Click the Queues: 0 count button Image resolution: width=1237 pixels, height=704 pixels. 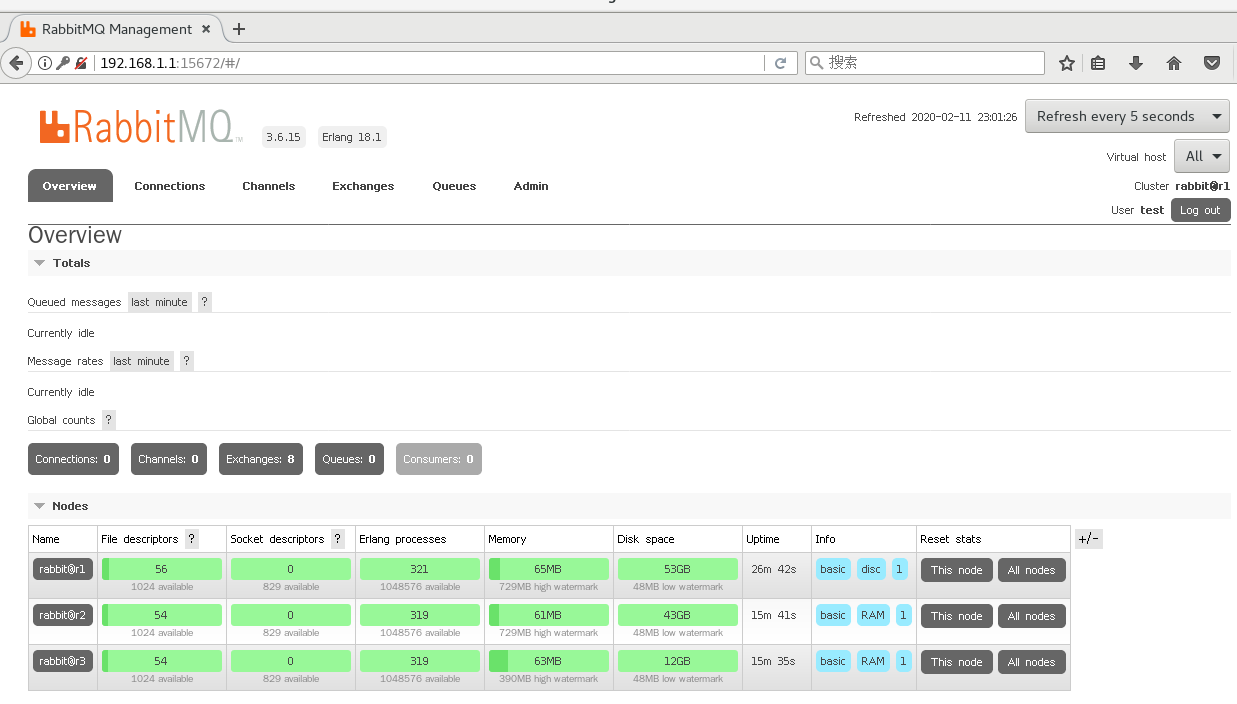pyautogui.click(x=349, y=459)
